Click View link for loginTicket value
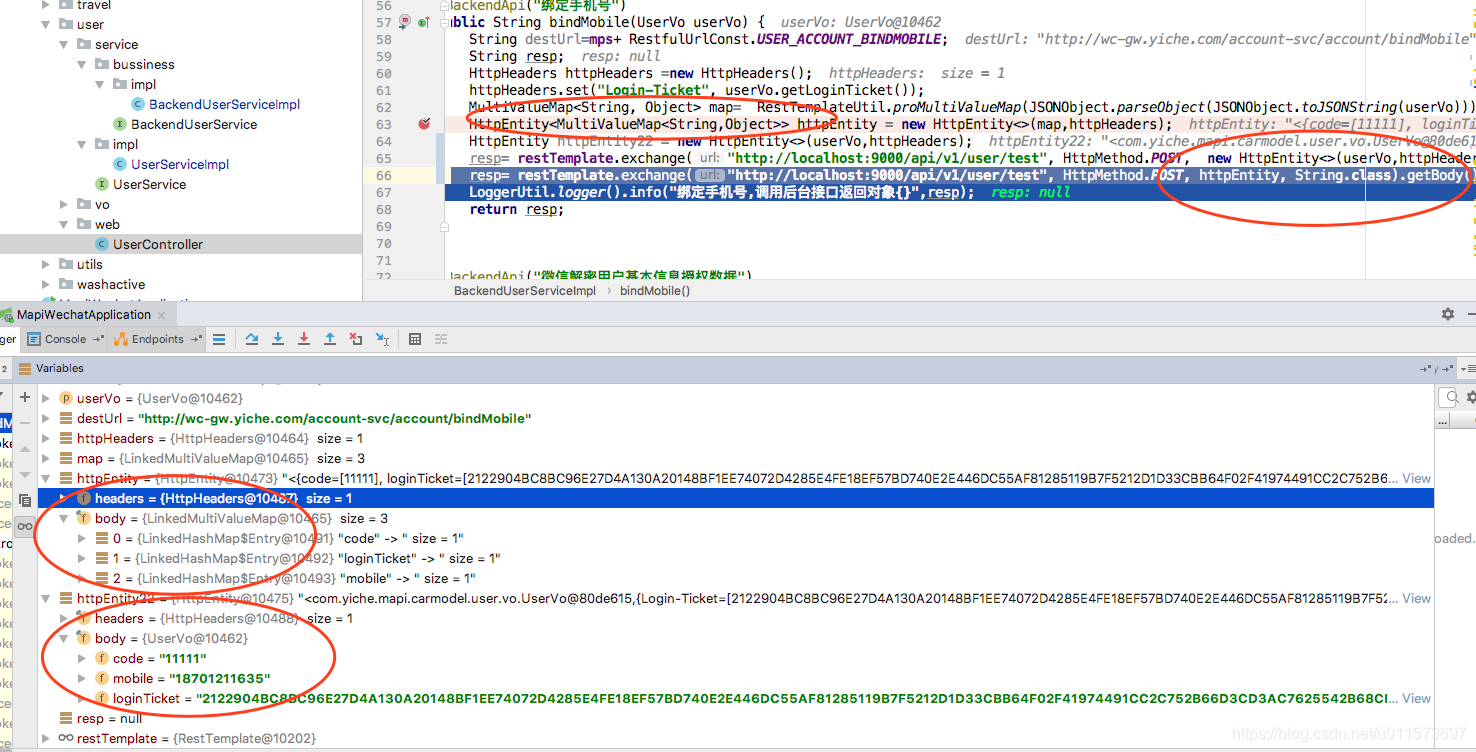Screen dimensions: 1476x752 [x=1416, y=698]
